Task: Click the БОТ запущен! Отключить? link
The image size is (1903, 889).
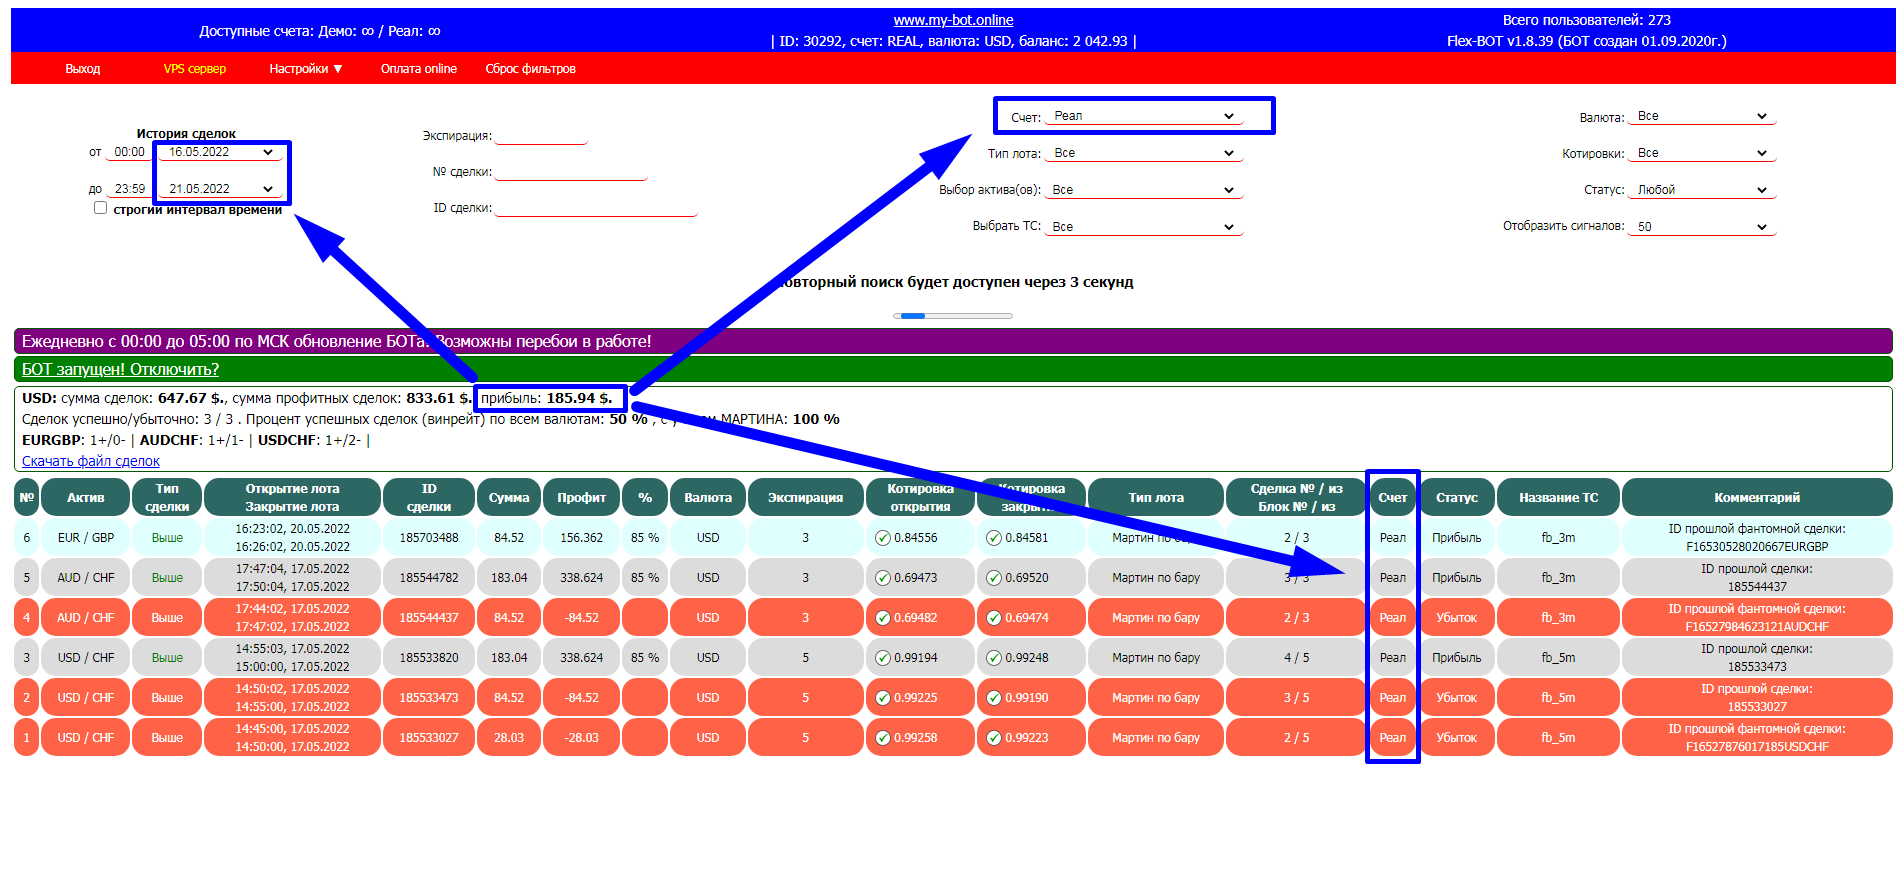Action: (120, 369)
